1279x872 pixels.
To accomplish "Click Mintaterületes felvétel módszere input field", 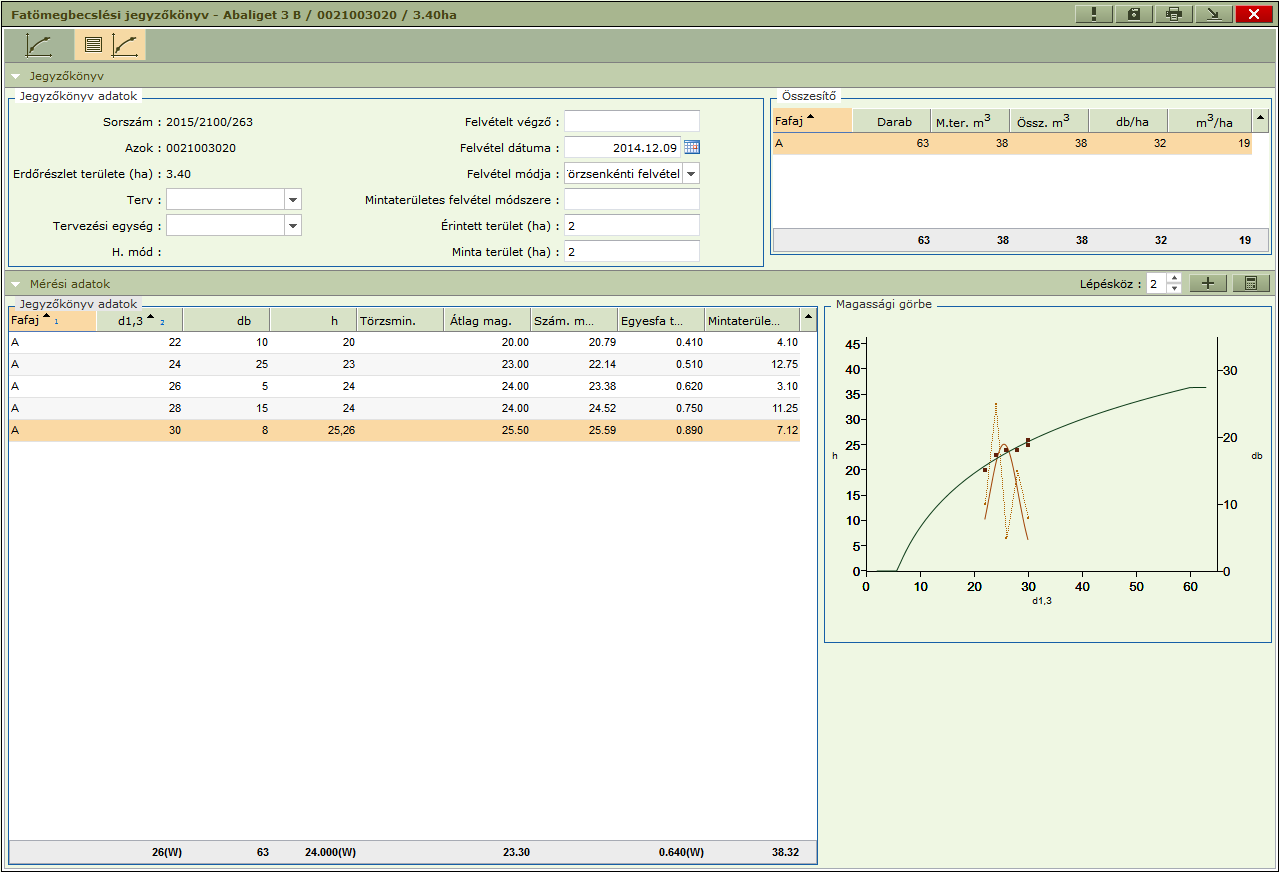I will 632,199.
